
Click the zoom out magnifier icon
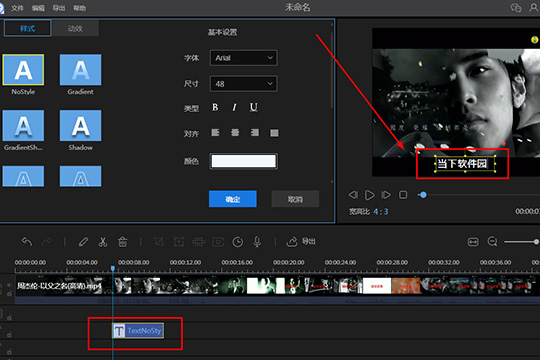pos(492,242)
